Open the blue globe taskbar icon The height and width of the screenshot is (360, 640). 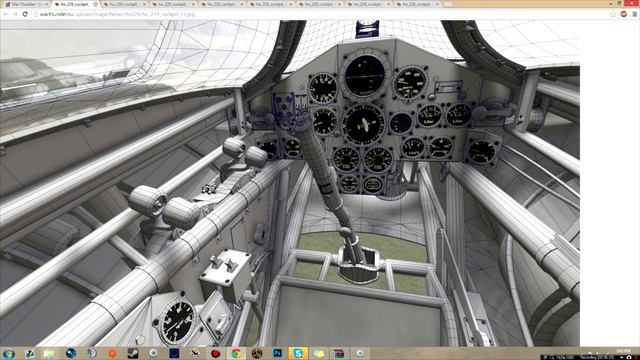[71, 353]
